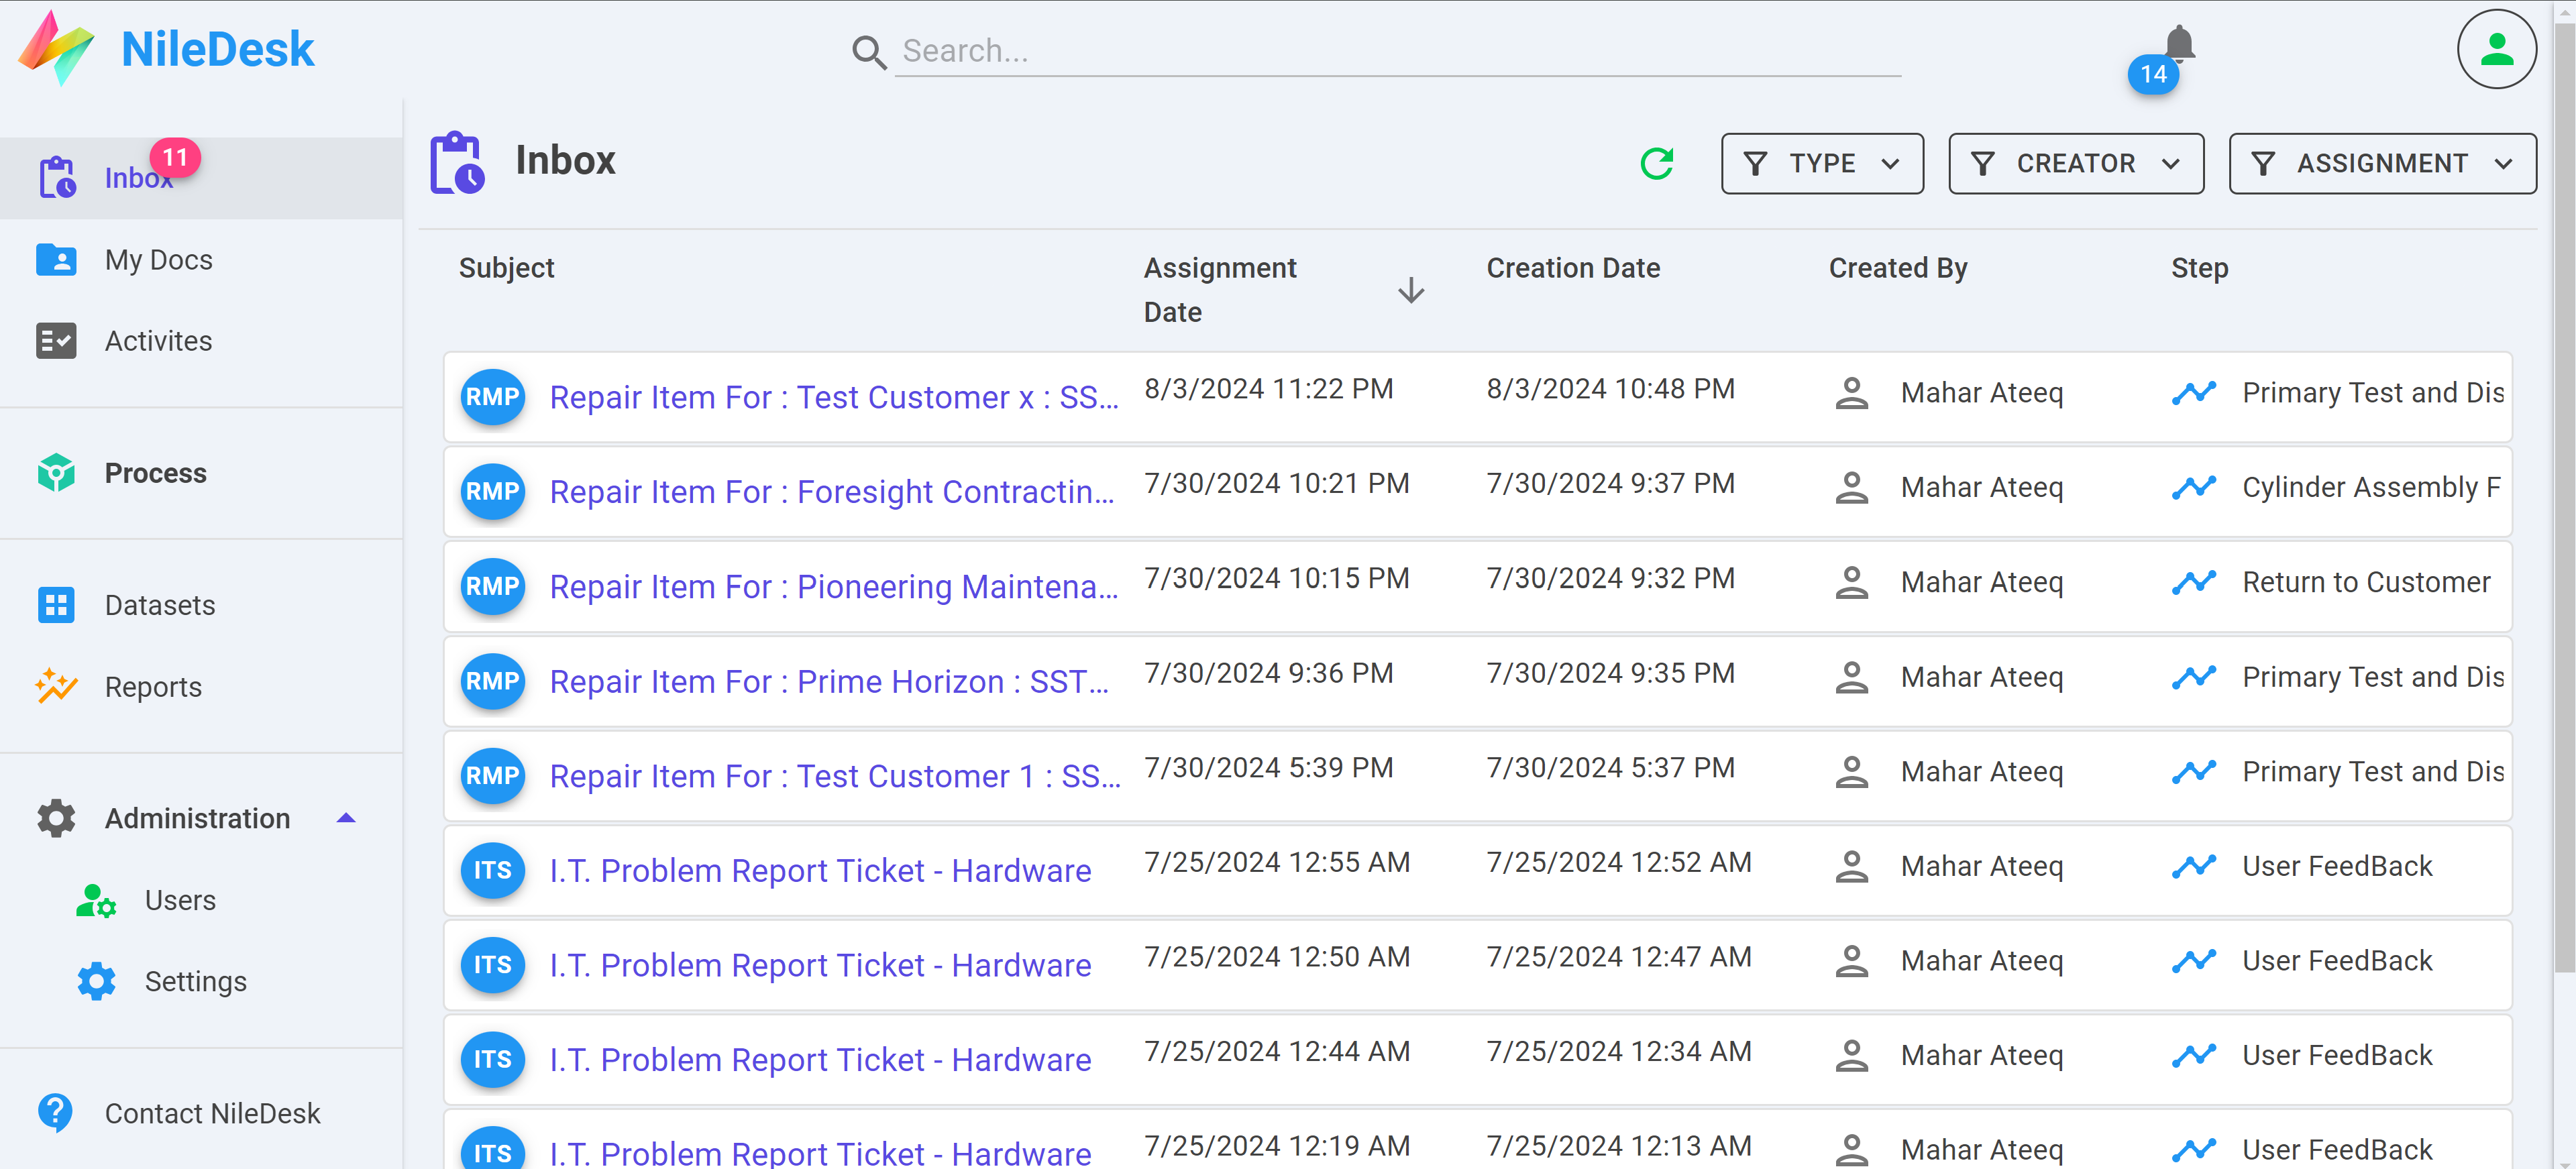
Task: Click the Process cube icon
Action: 56,473
